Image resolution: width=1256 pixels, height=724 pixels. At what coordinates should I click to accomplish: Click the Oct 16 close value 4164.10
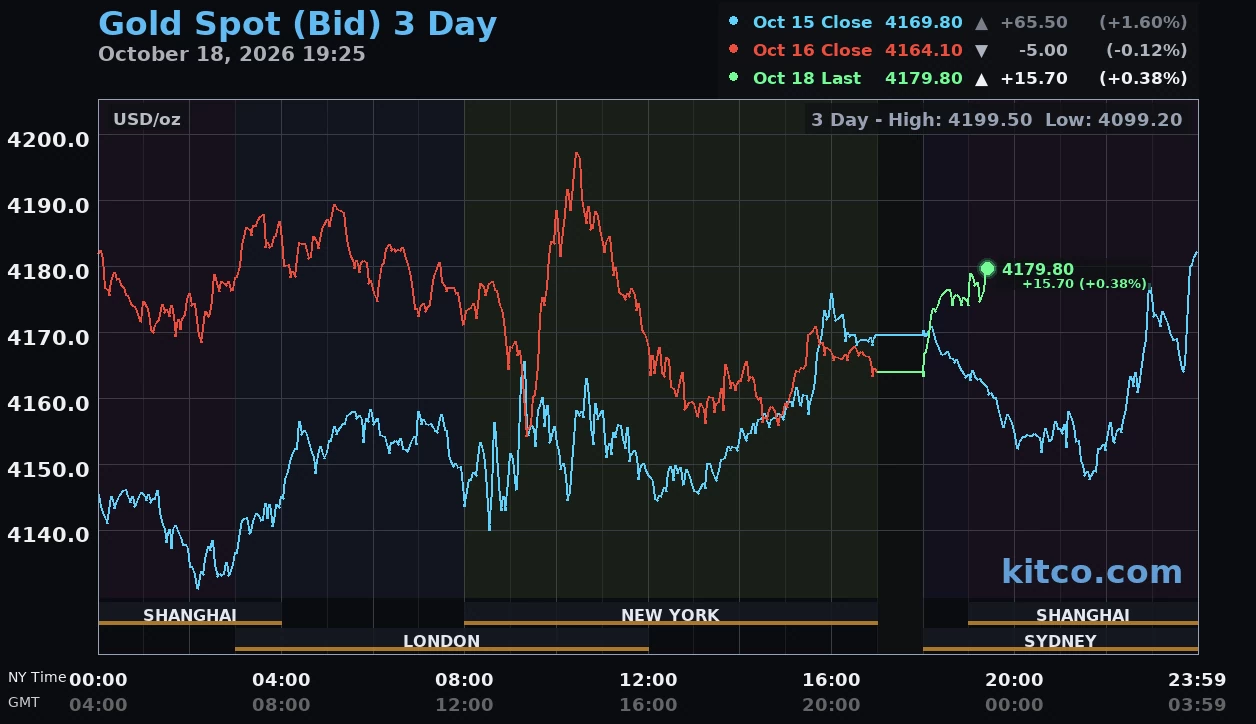[x=924, y=50]
